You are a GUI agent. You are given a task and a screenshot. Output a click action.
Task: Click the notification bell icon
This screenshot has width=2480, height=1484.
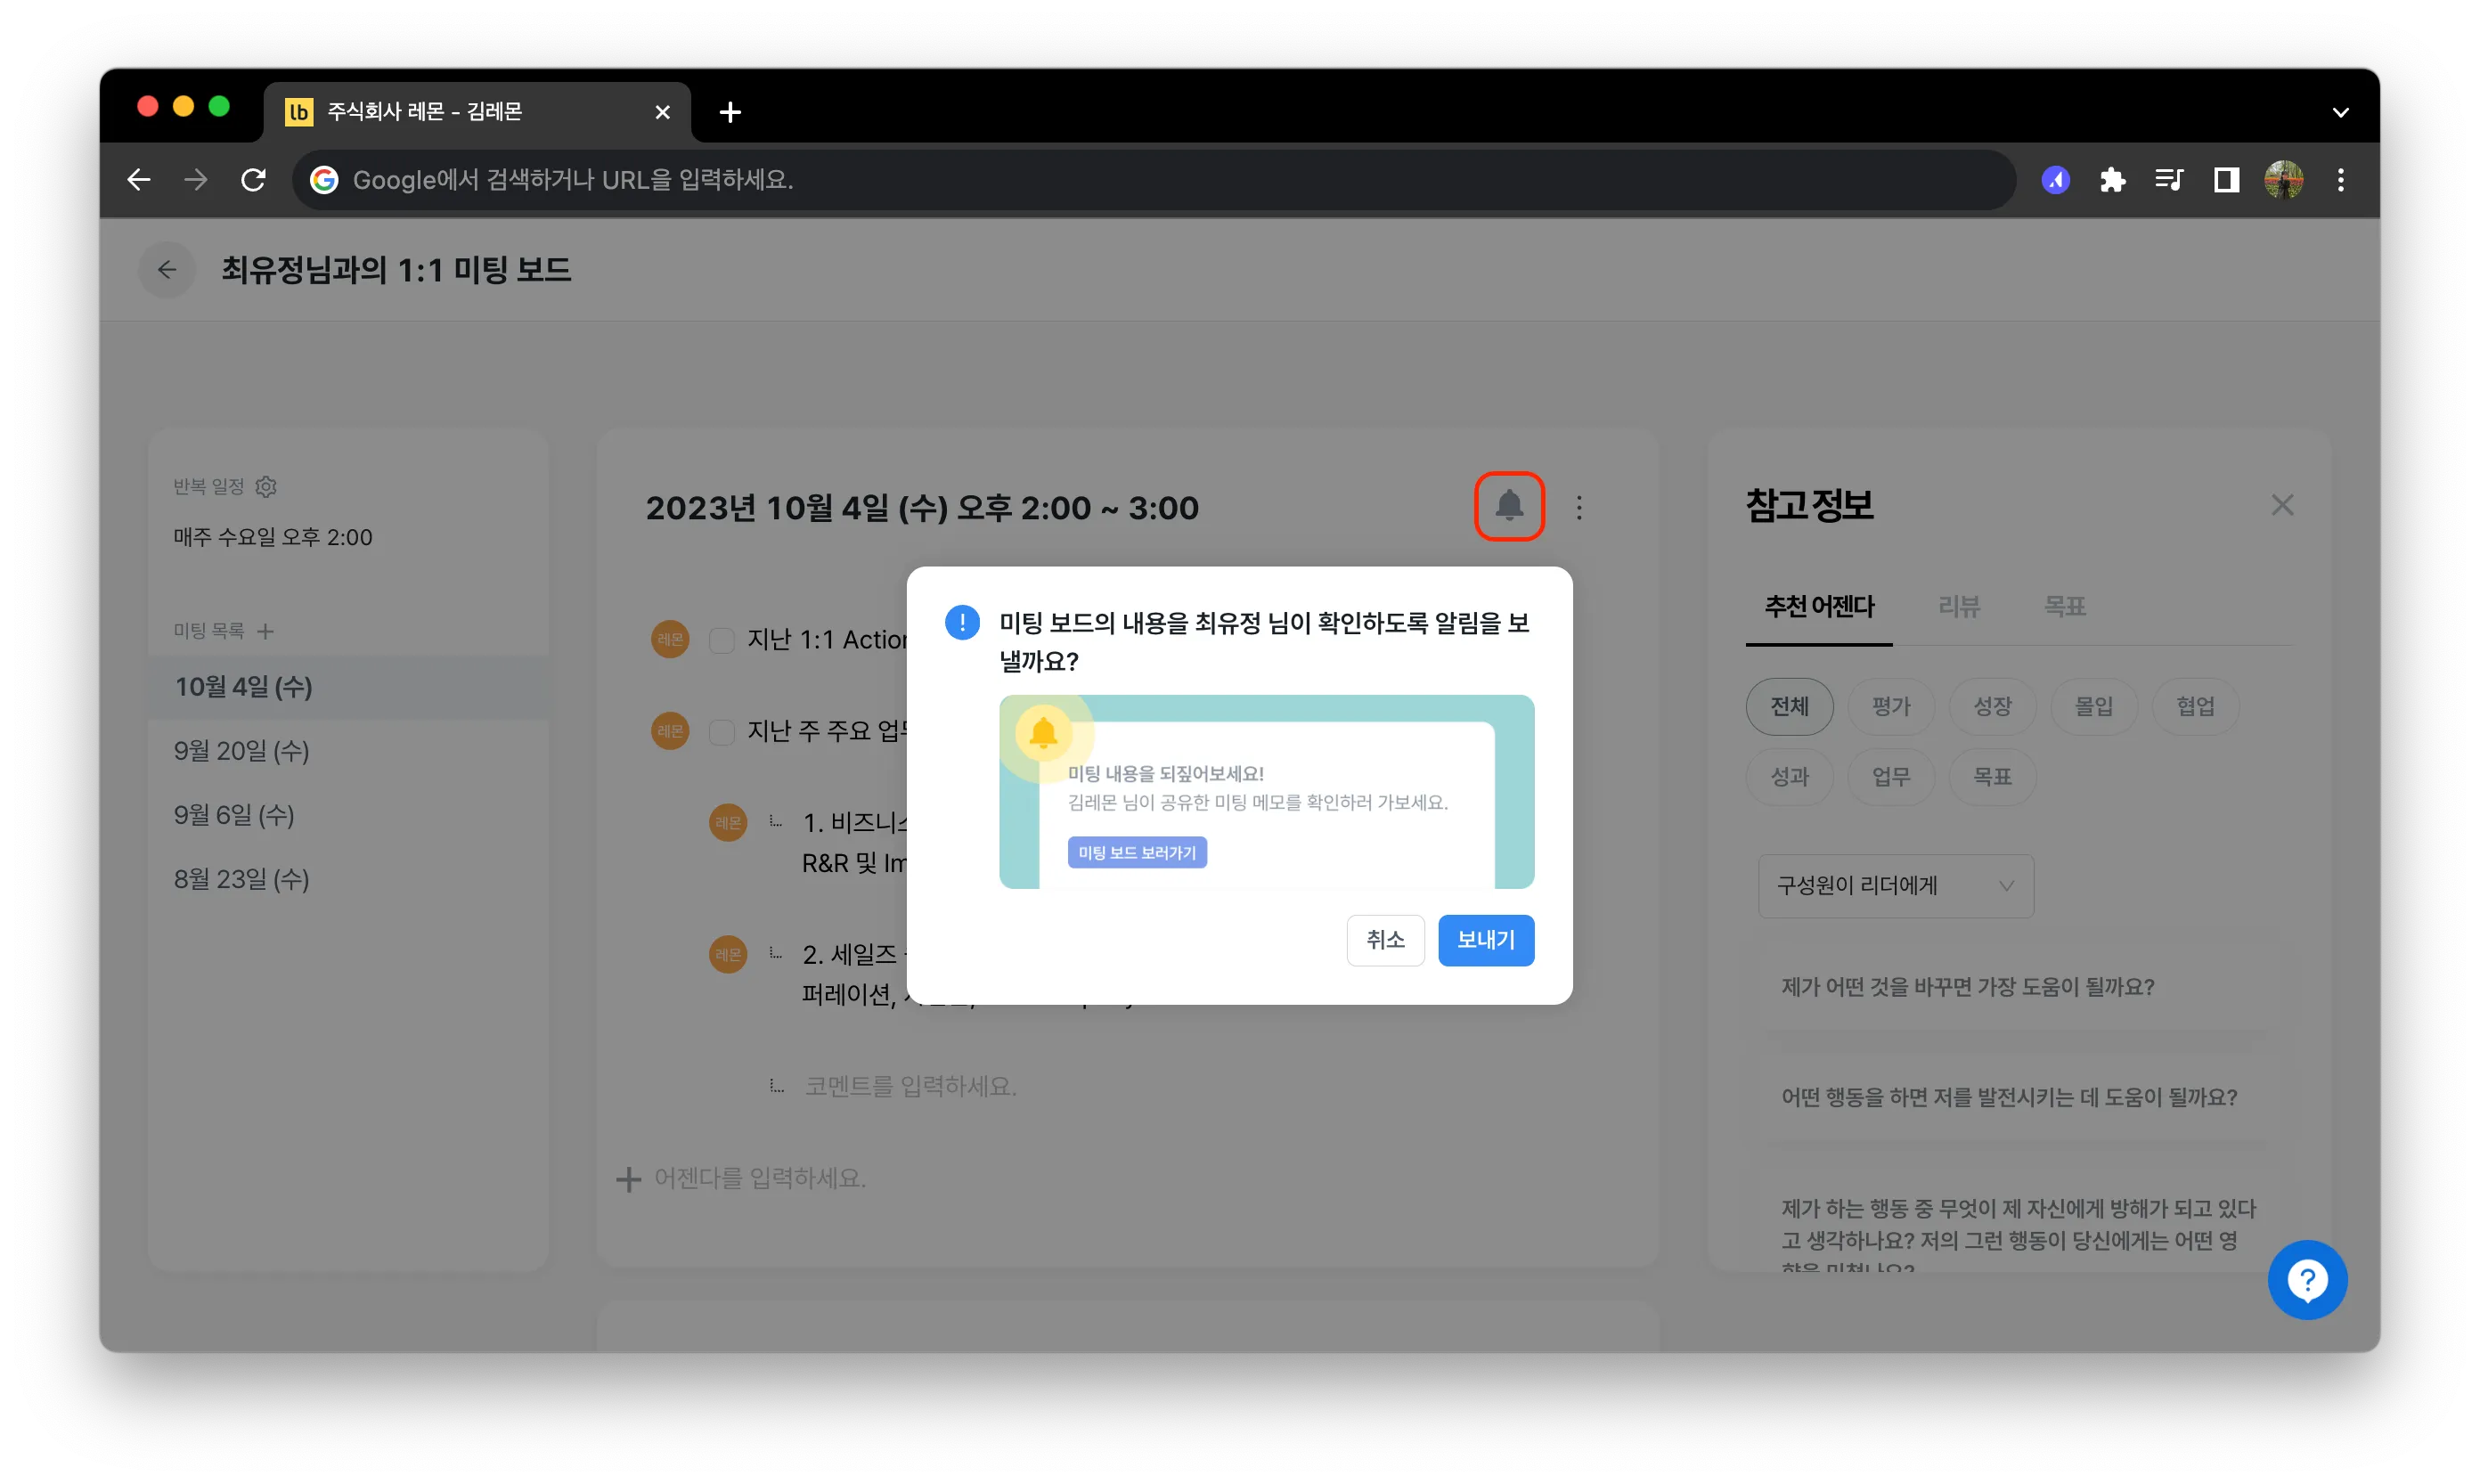[1508, 506]
